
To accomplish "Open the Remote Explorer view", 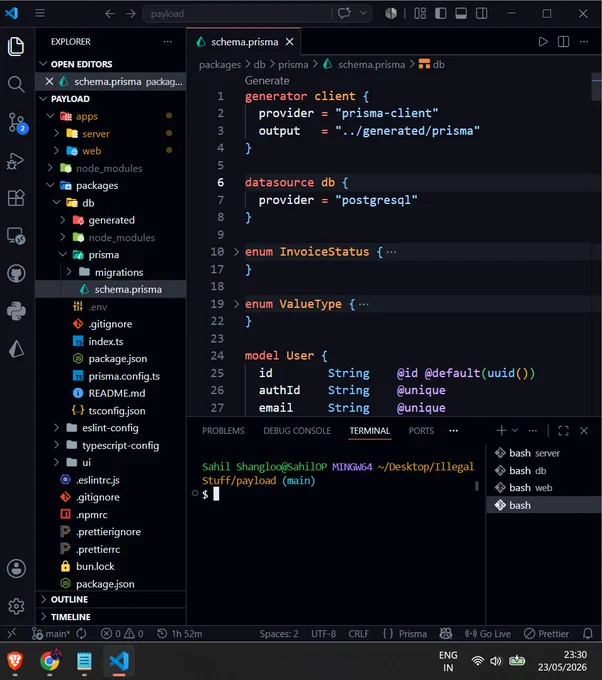I will tap(16, 236).
